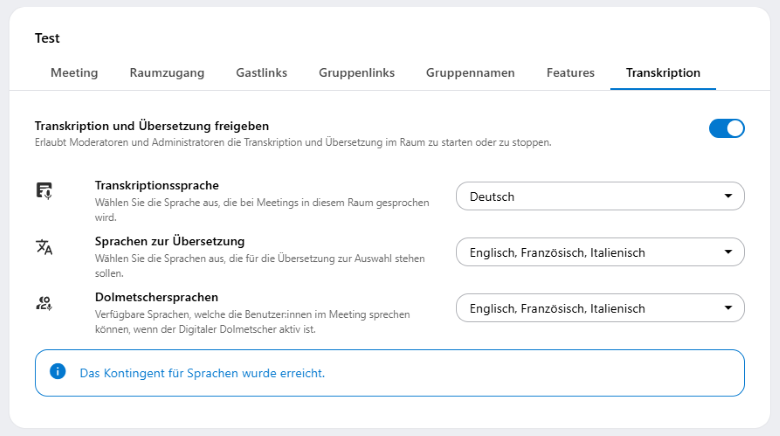Open the Dolmetschersprachen dropdown
Image resolution: width=780 pixels, height=436 pixels.
[600, 309]
